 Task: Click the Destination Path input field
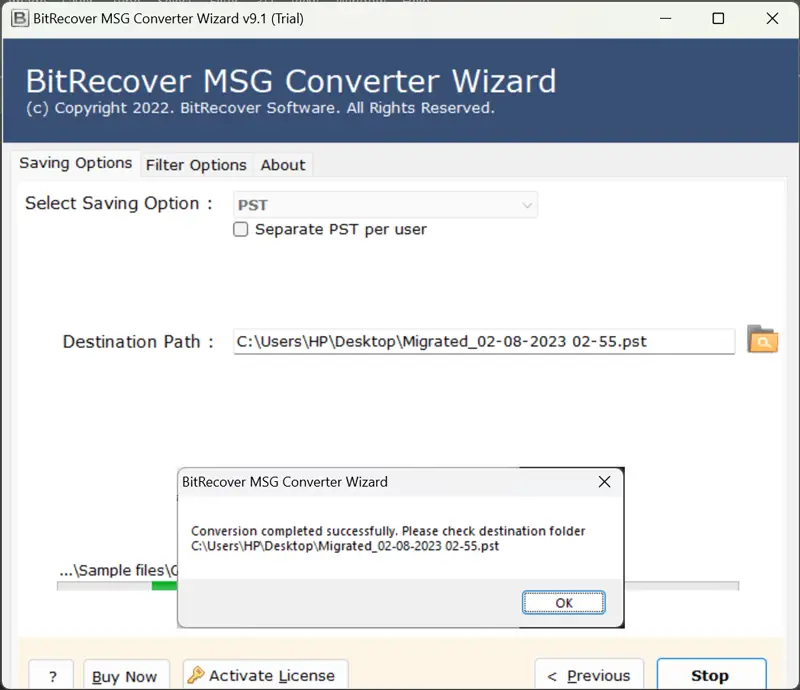(484, 341)
